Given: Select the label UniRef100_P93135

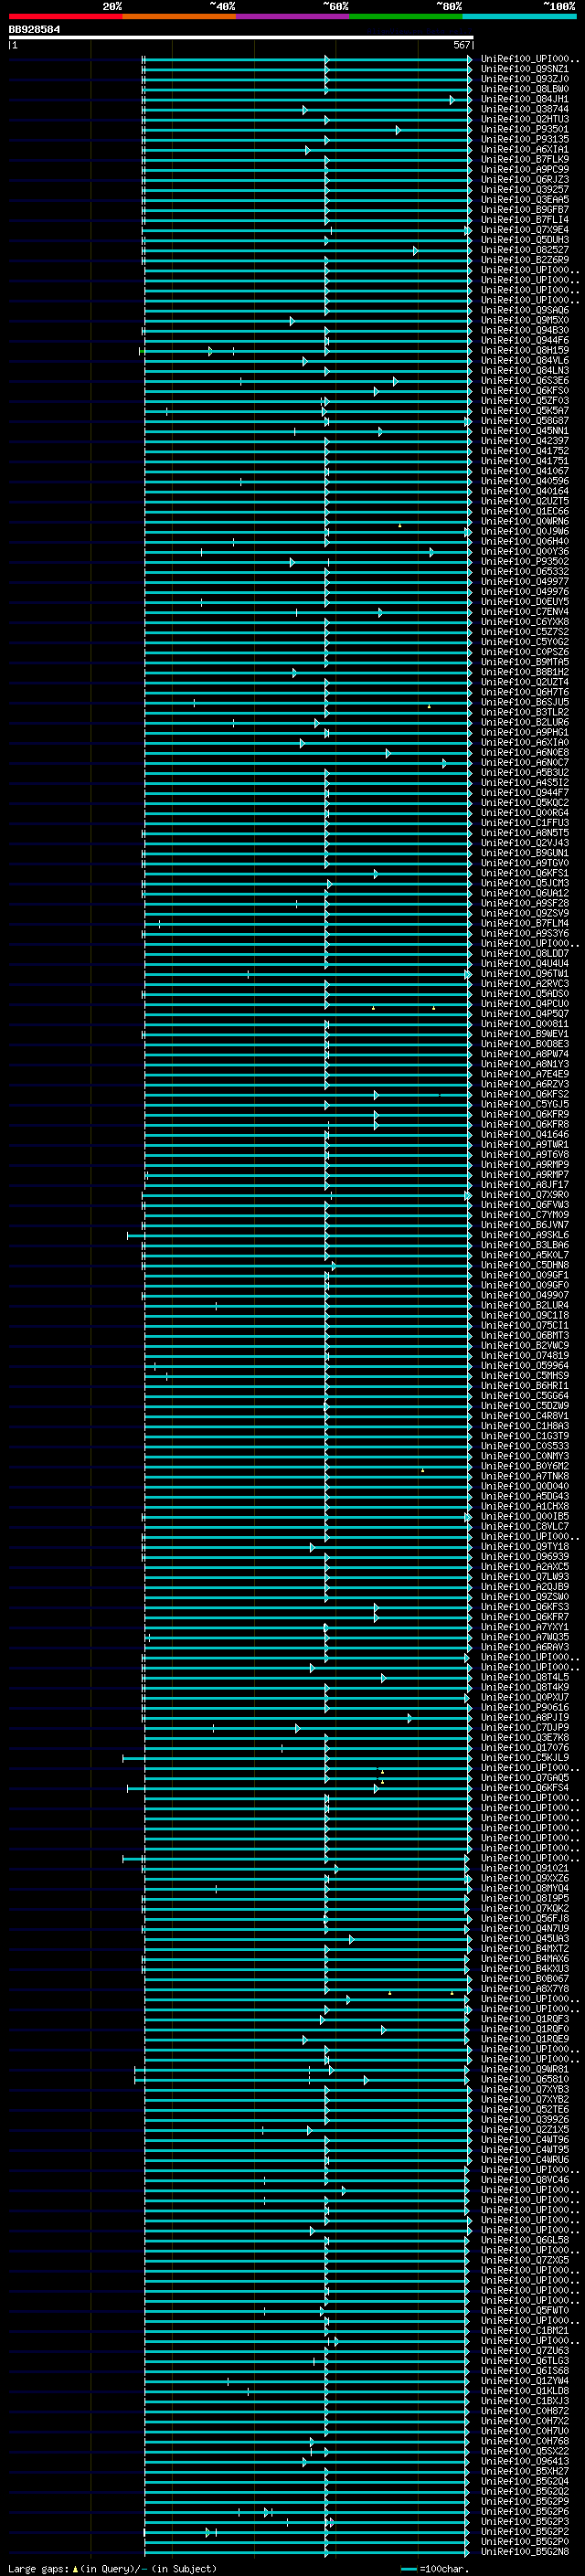Looking at the screenshot, I should tap(525, 139).
